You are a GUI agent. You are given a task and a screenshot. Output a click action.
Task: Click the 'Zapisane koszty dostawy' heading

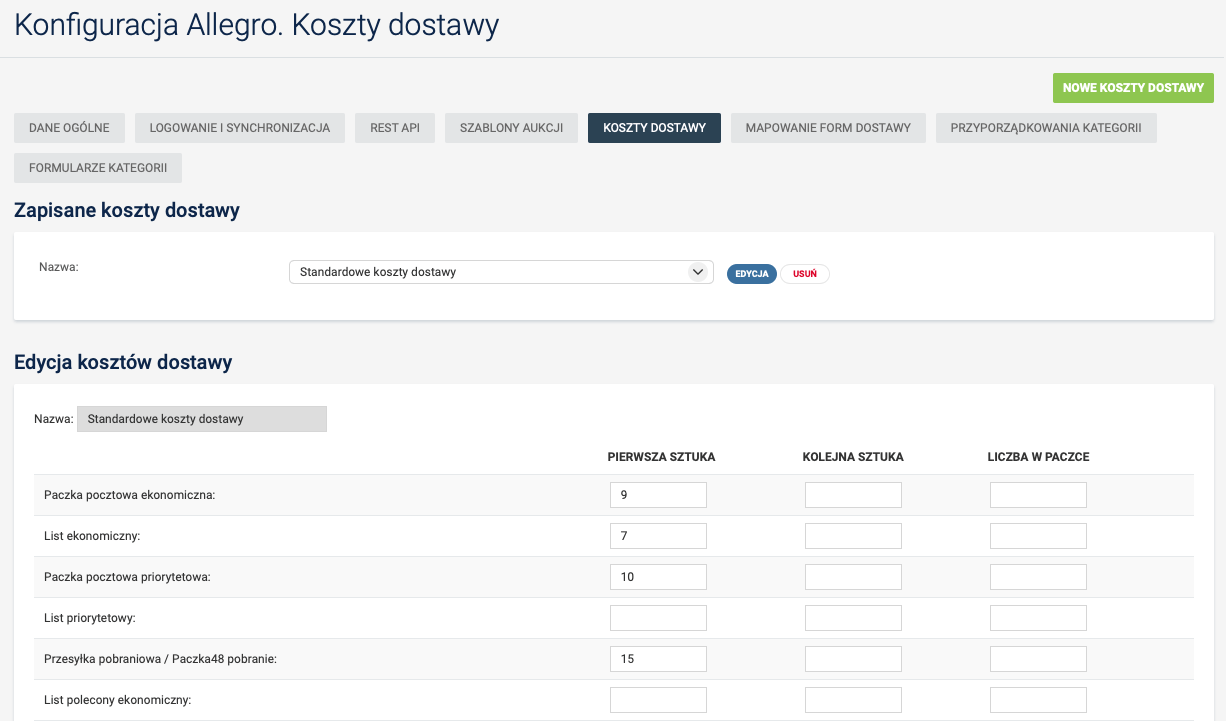point(127,211)
